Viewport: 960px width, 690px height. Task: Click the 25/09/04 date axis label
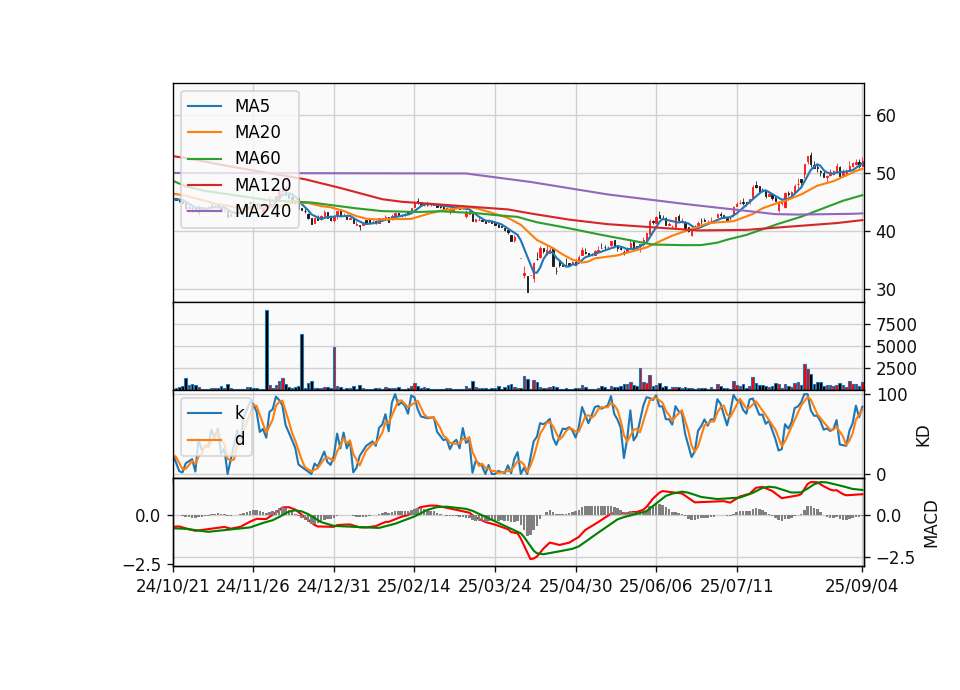[x=861, y=586]
